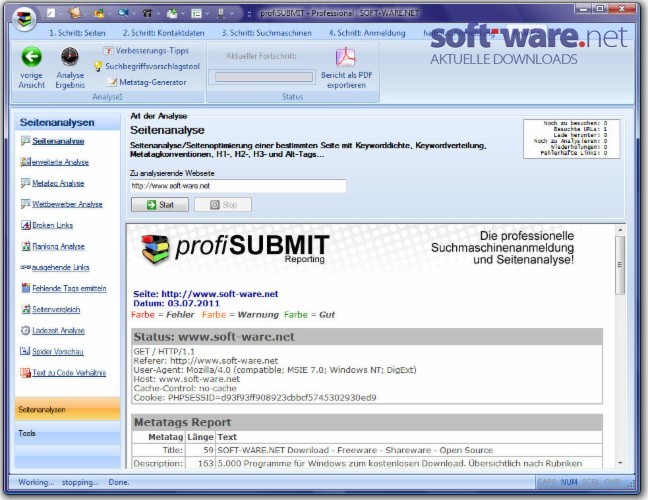Click the soft-ware.net AKTUELLE DOWNLOADS logo
Image resolution: width=648 pixels, height=500 pixels.
(528, 45)
